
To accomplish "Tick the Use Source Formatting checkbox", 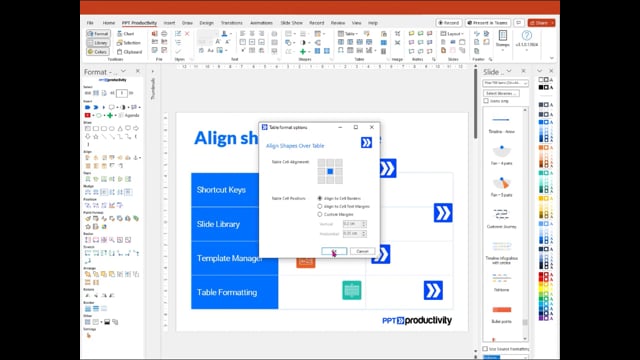I will coord(485,349).
